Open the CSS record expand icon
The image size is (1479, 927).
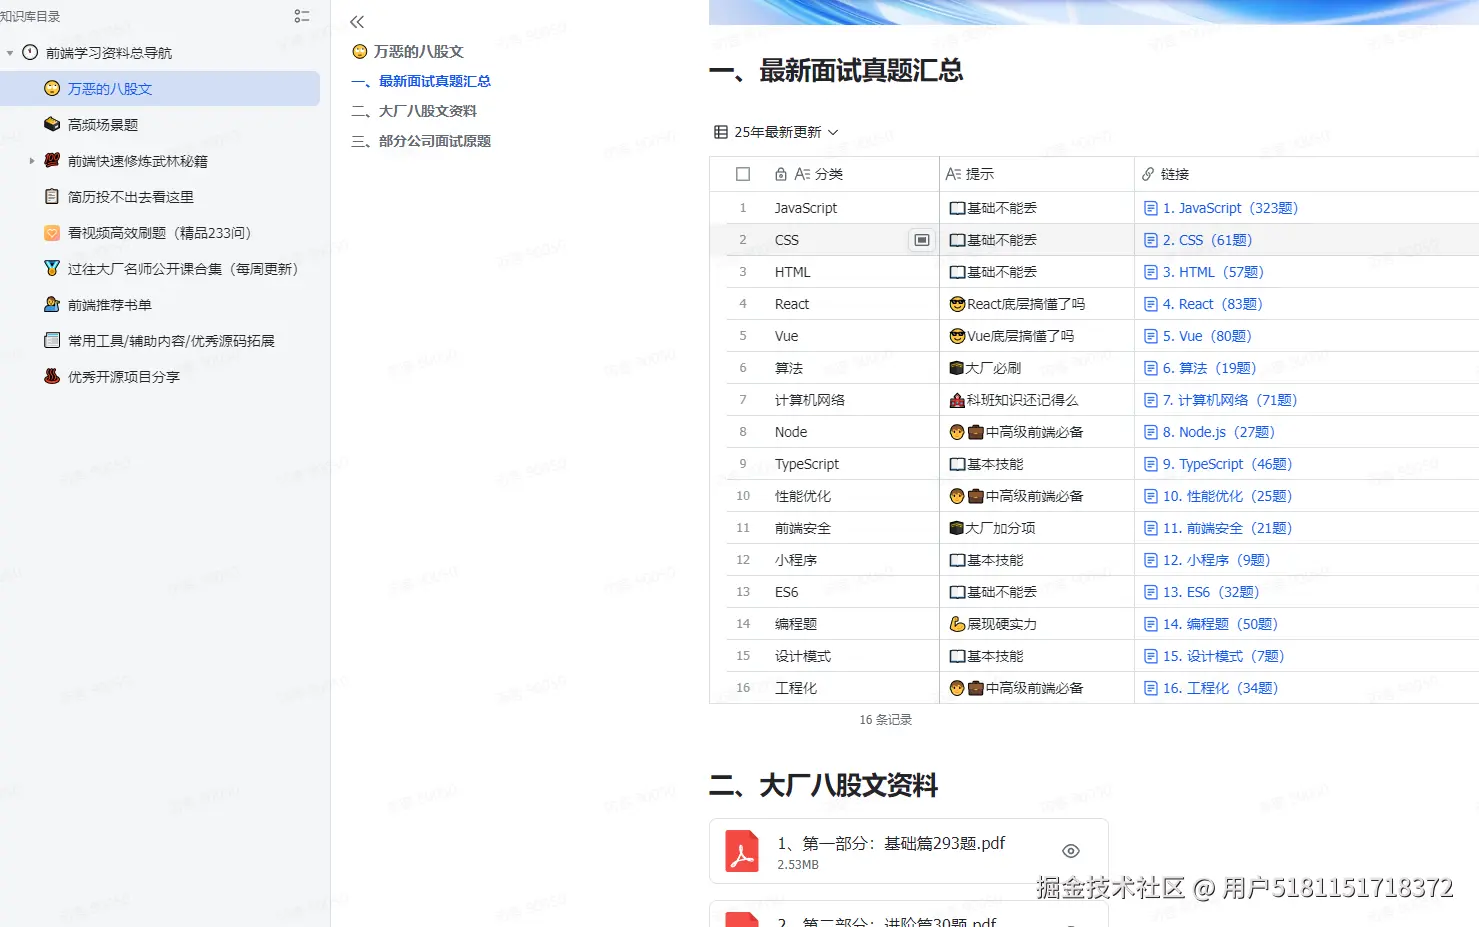(x=921, y=240)
